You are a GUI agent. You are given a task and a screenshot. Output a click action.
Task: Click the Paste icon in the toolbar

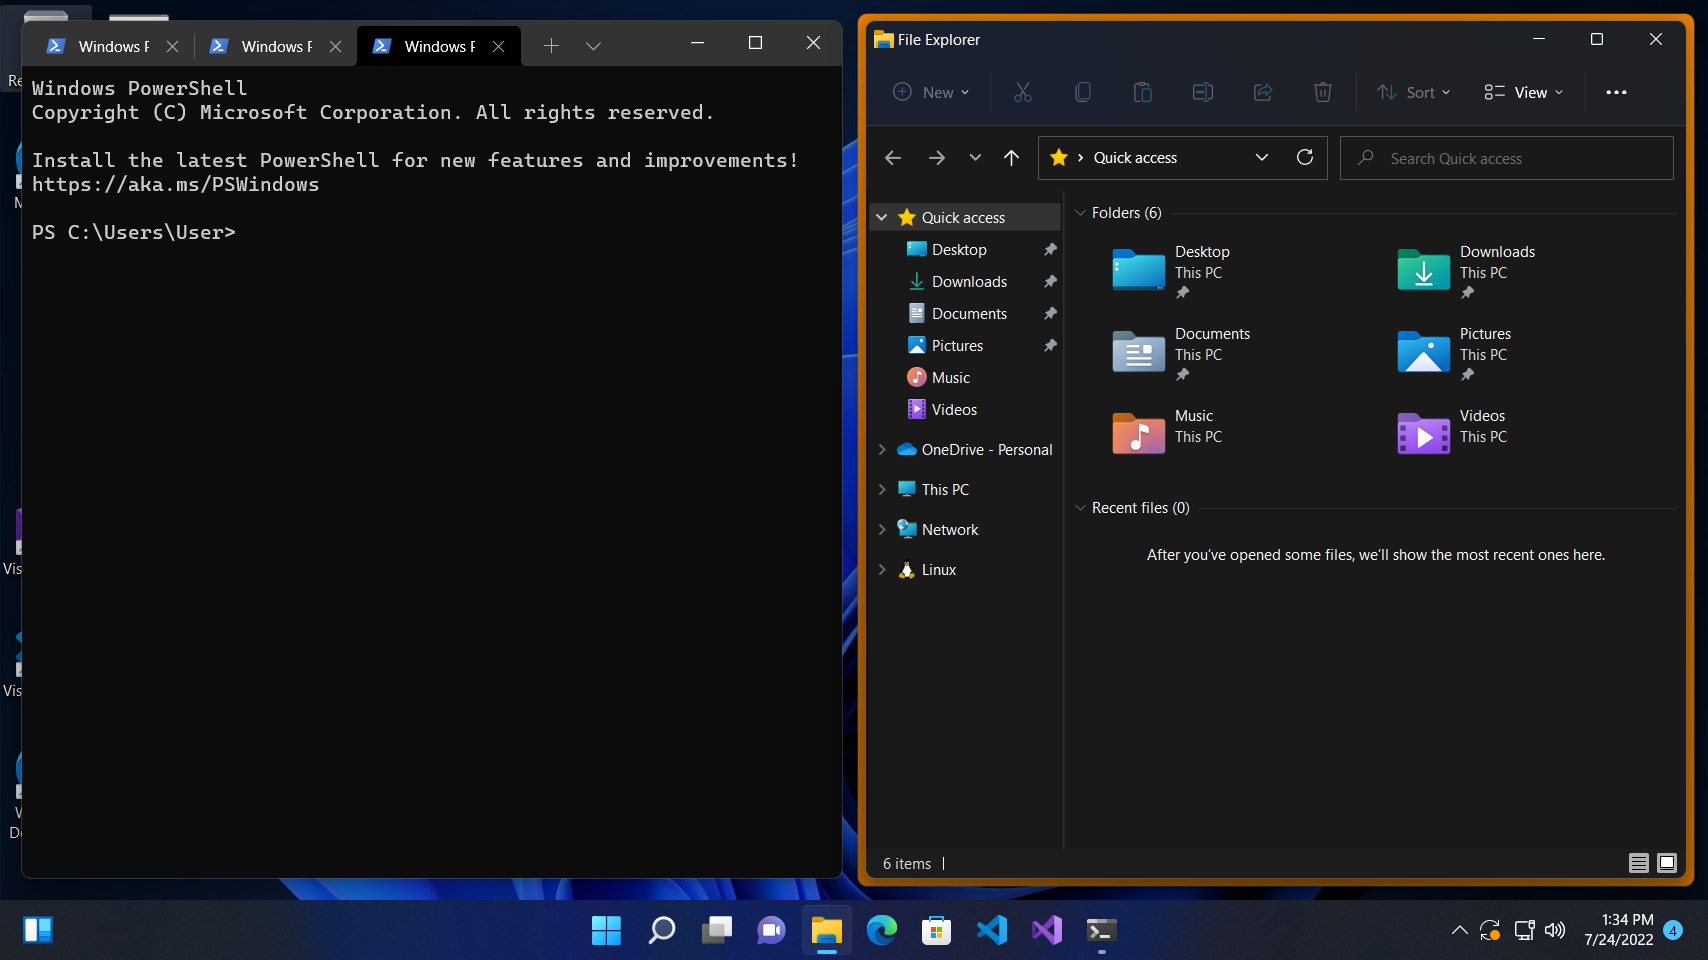point(1143,92)
